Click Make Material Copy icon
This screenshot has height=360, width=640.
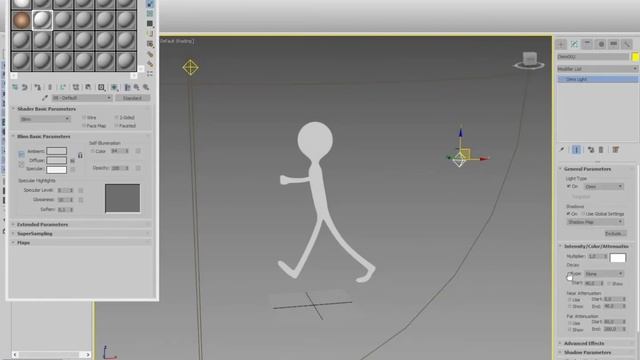[x=62, y=87]
